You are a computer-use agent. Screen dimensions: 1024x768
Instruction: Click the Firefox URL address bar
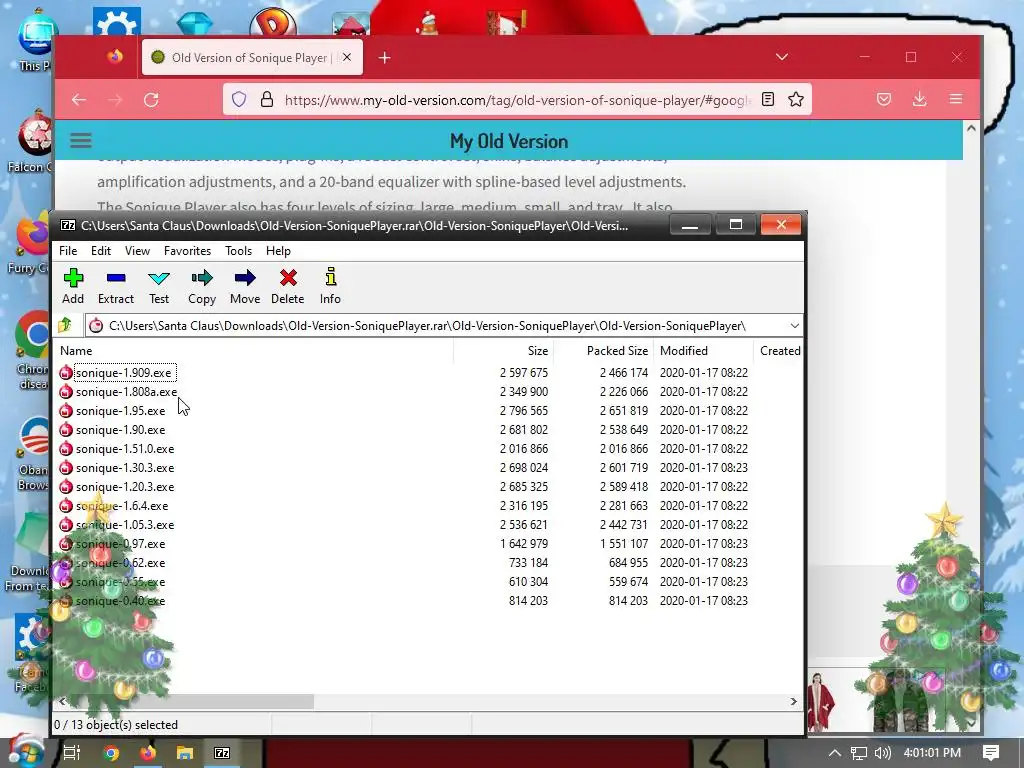coord(517,99)
